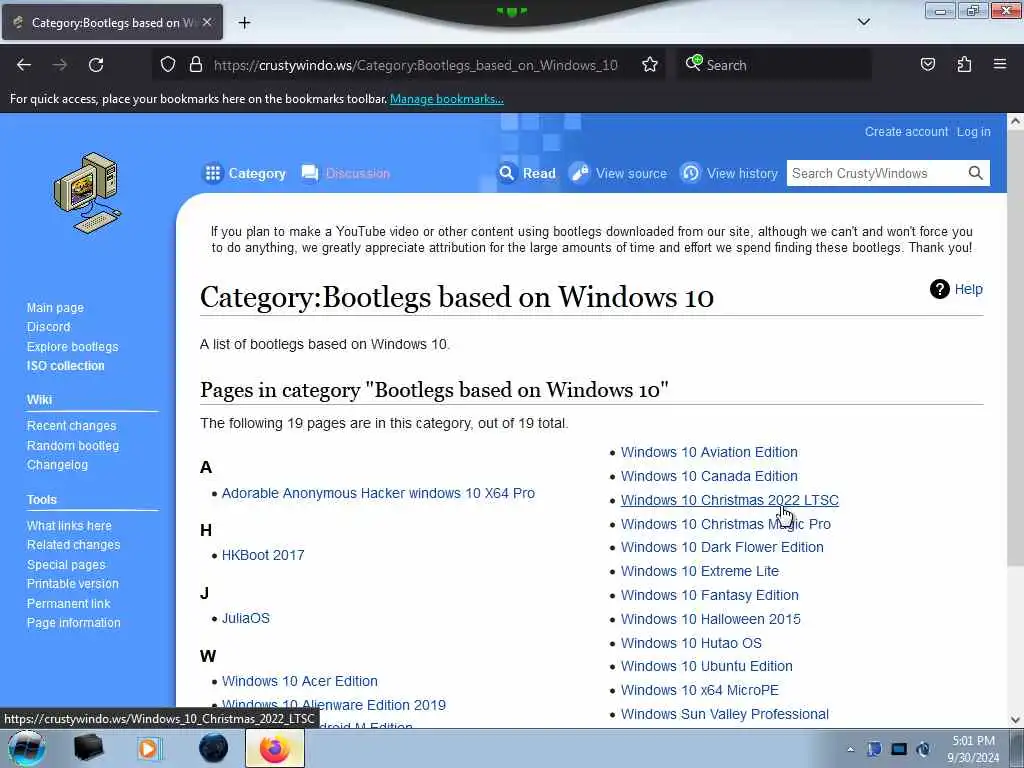Open Windows 10 Dark Flower Edition
Screen dimensions: 1024x768
722,547
